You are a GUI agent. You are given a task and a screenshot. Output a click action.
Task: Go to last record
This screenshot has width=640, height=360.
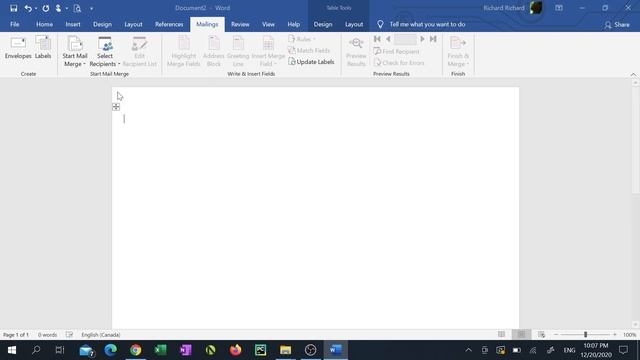[433, 39]
